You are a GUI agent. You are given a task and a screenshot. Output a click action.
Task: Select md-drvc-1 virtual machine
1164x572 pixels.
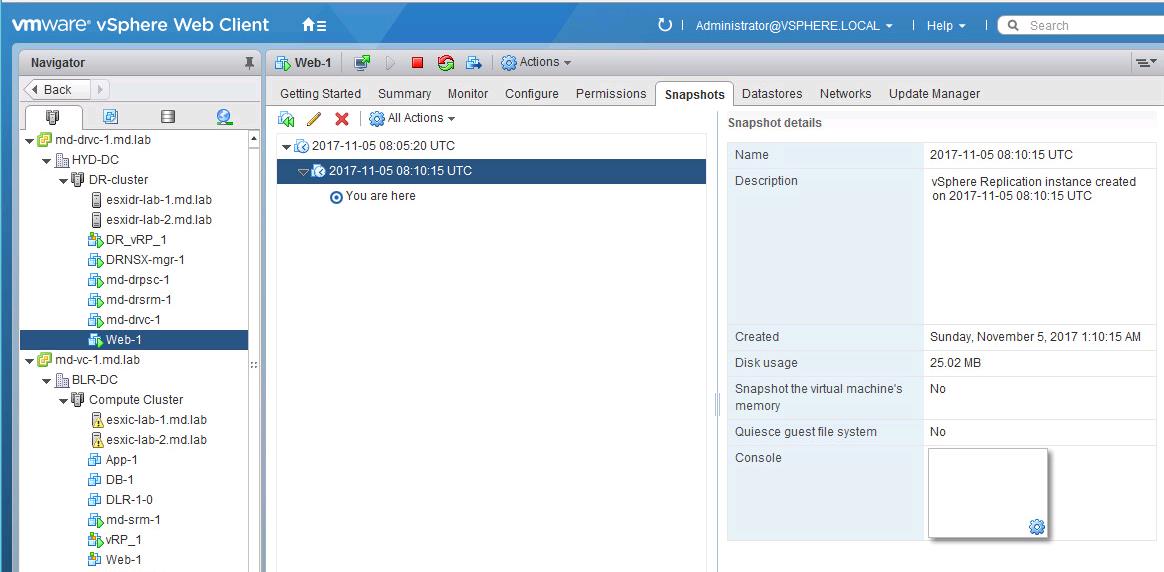point(133,320)
